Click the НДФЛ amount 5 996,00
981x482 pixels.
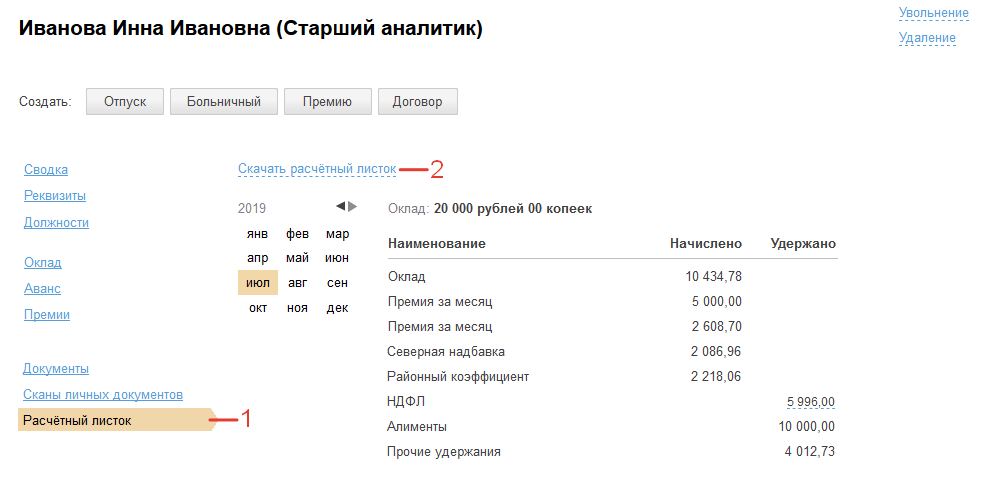811,402
